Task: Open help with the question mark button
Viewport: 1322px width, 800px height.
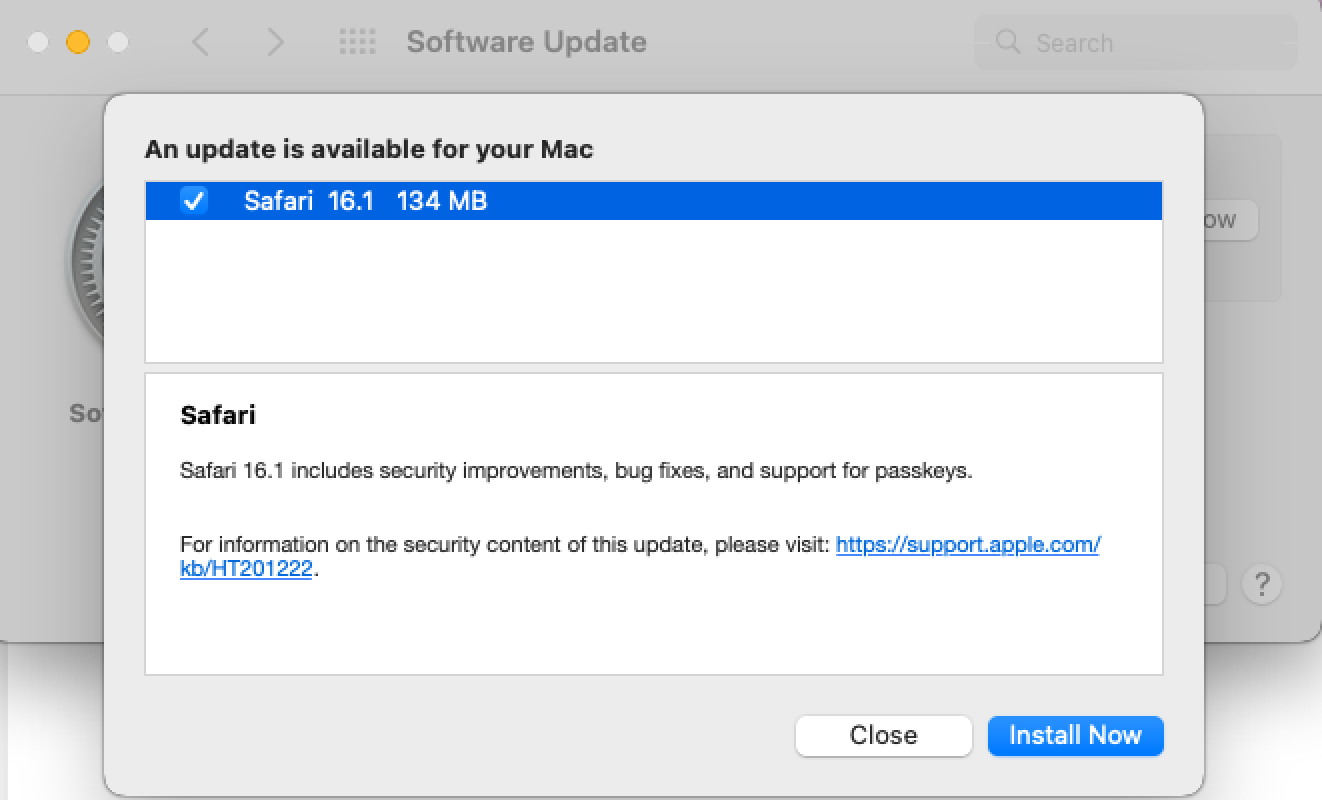Action: click(1262, 584)
